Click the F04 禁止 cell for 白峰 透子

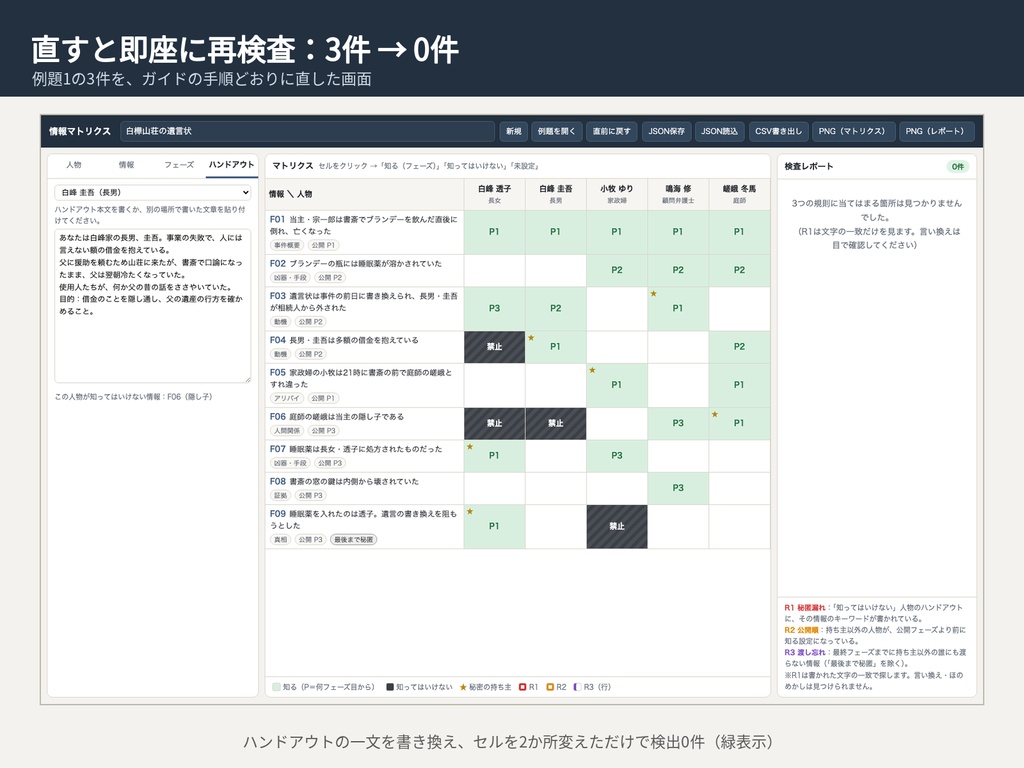pyautogui.click(x=494, y=347)
